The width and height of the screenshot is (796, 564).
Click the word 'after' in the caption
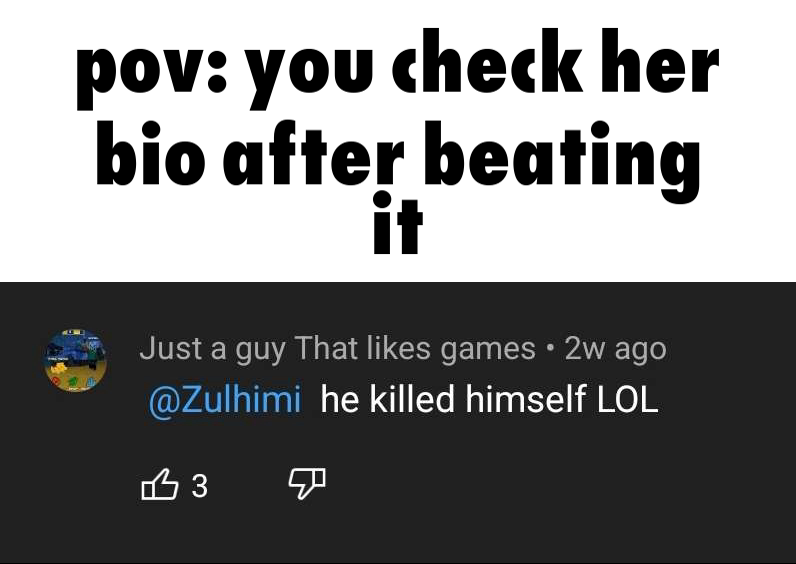click(x=313, y=153)
